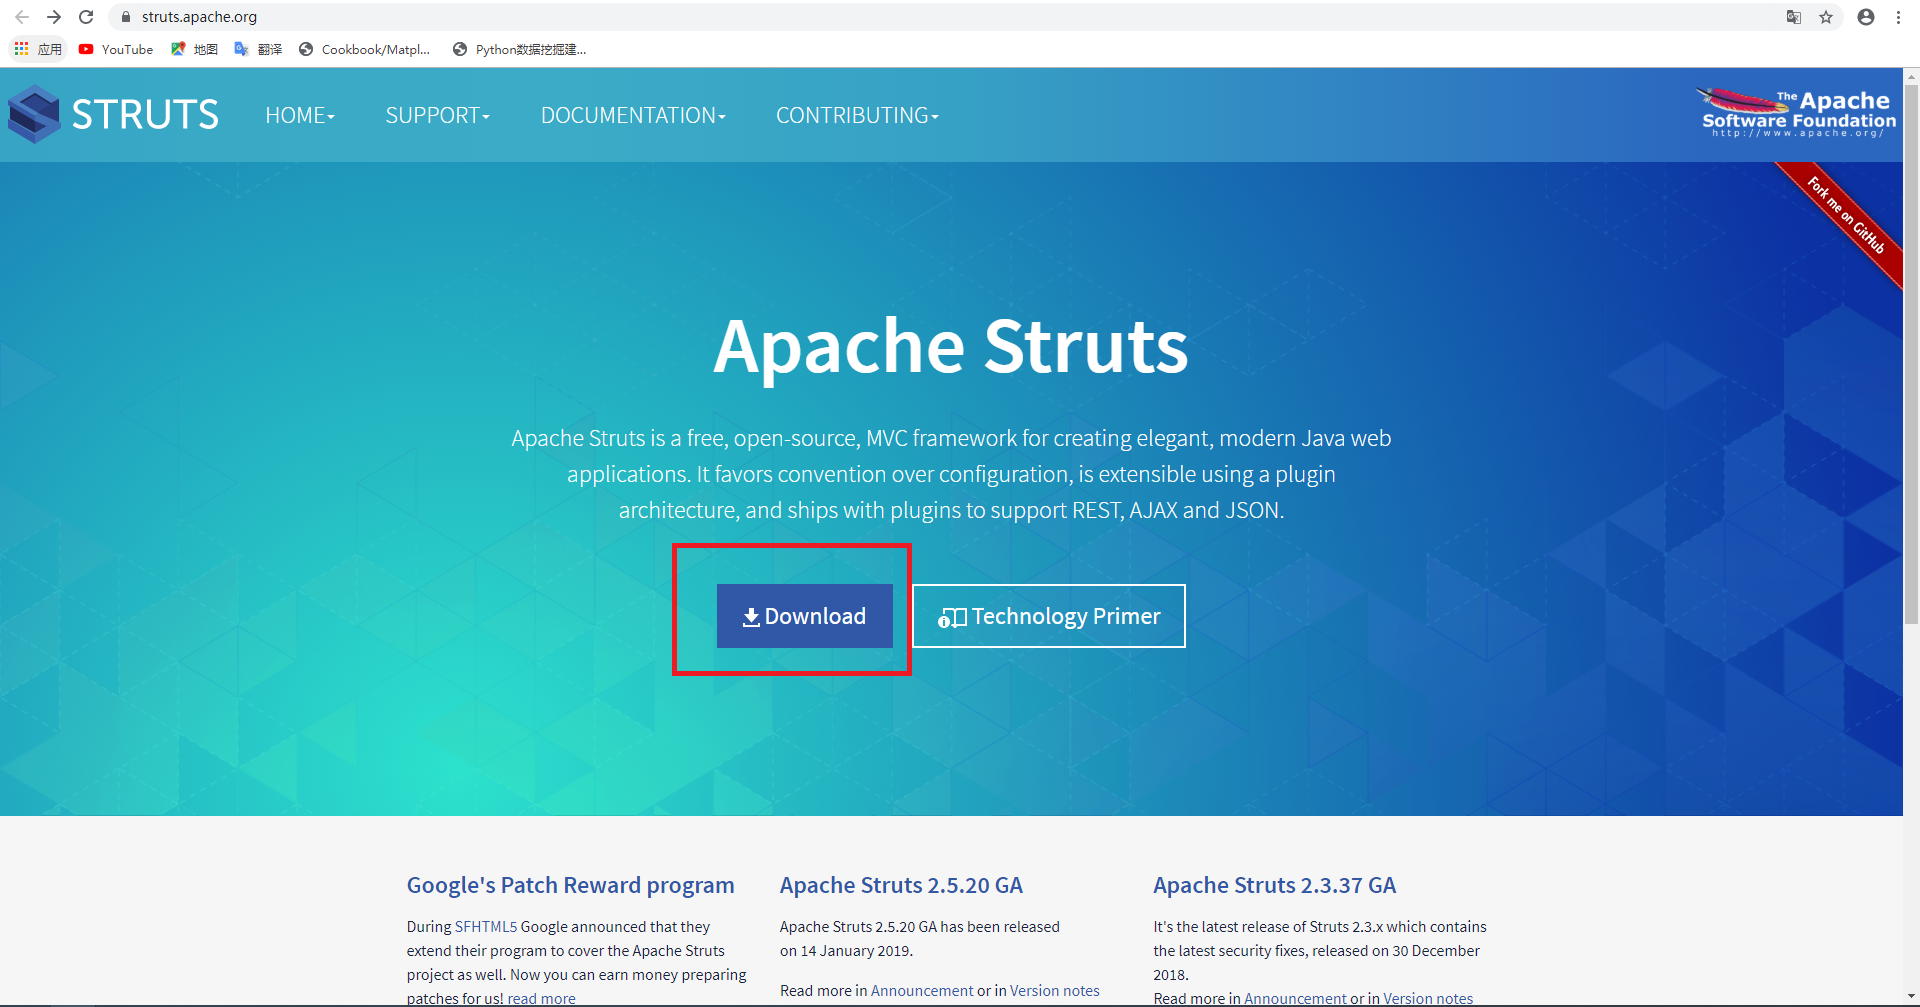1920x1007 pixels.
Task: Open the 地图 bookmark
Action: tap(194, 49)
